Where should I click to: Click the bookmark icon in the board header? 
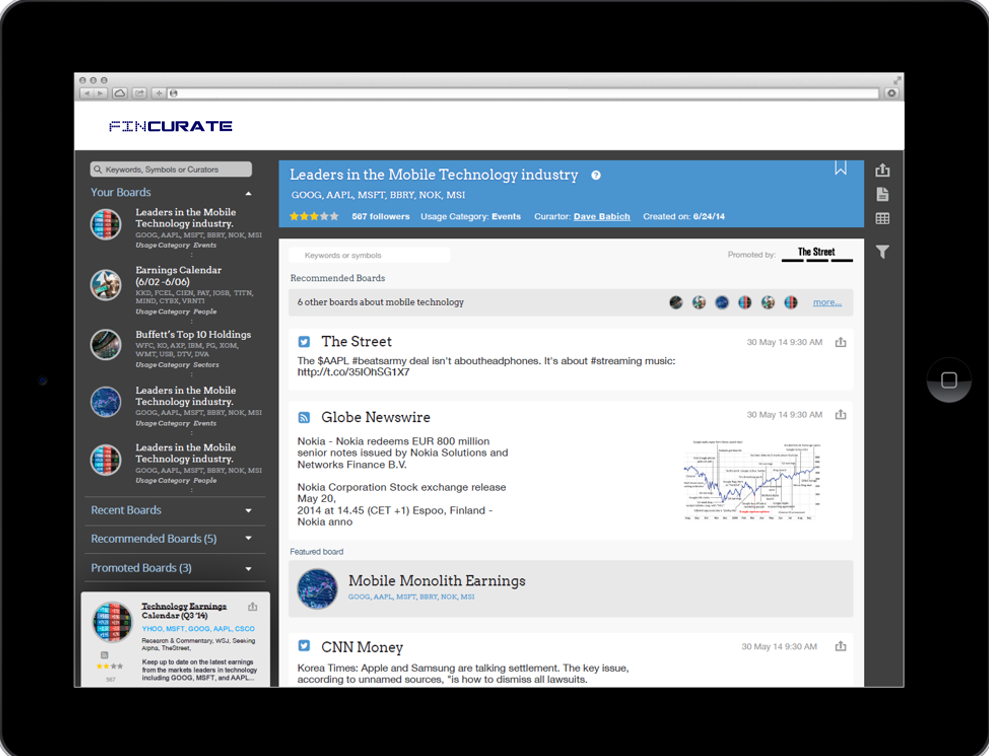(840, 168)
